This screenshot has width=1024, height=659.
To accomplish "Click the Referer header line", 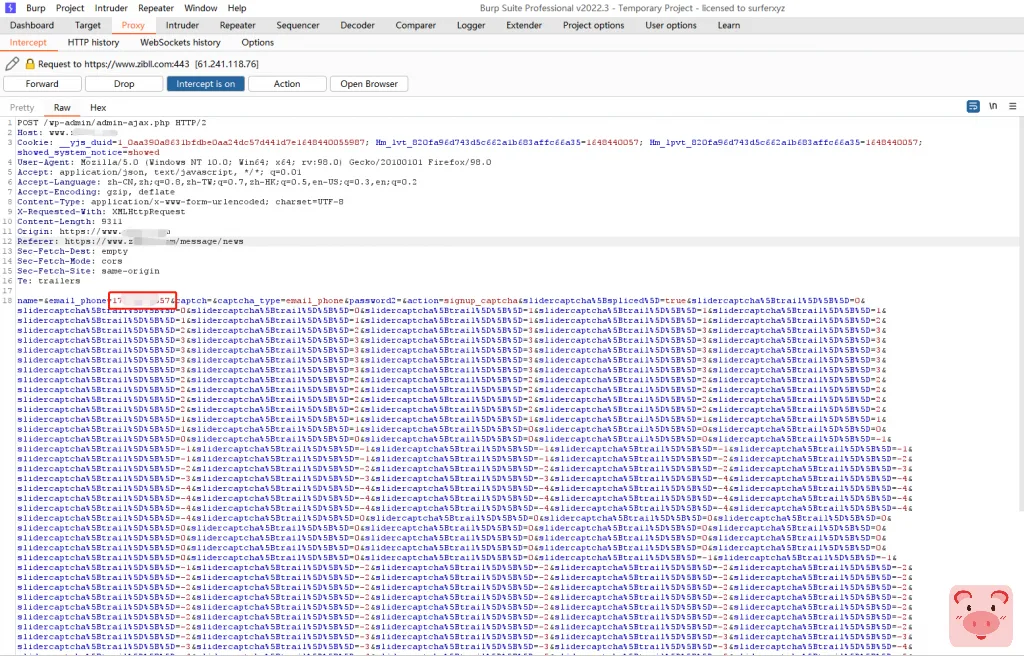I will coord(131,241).
